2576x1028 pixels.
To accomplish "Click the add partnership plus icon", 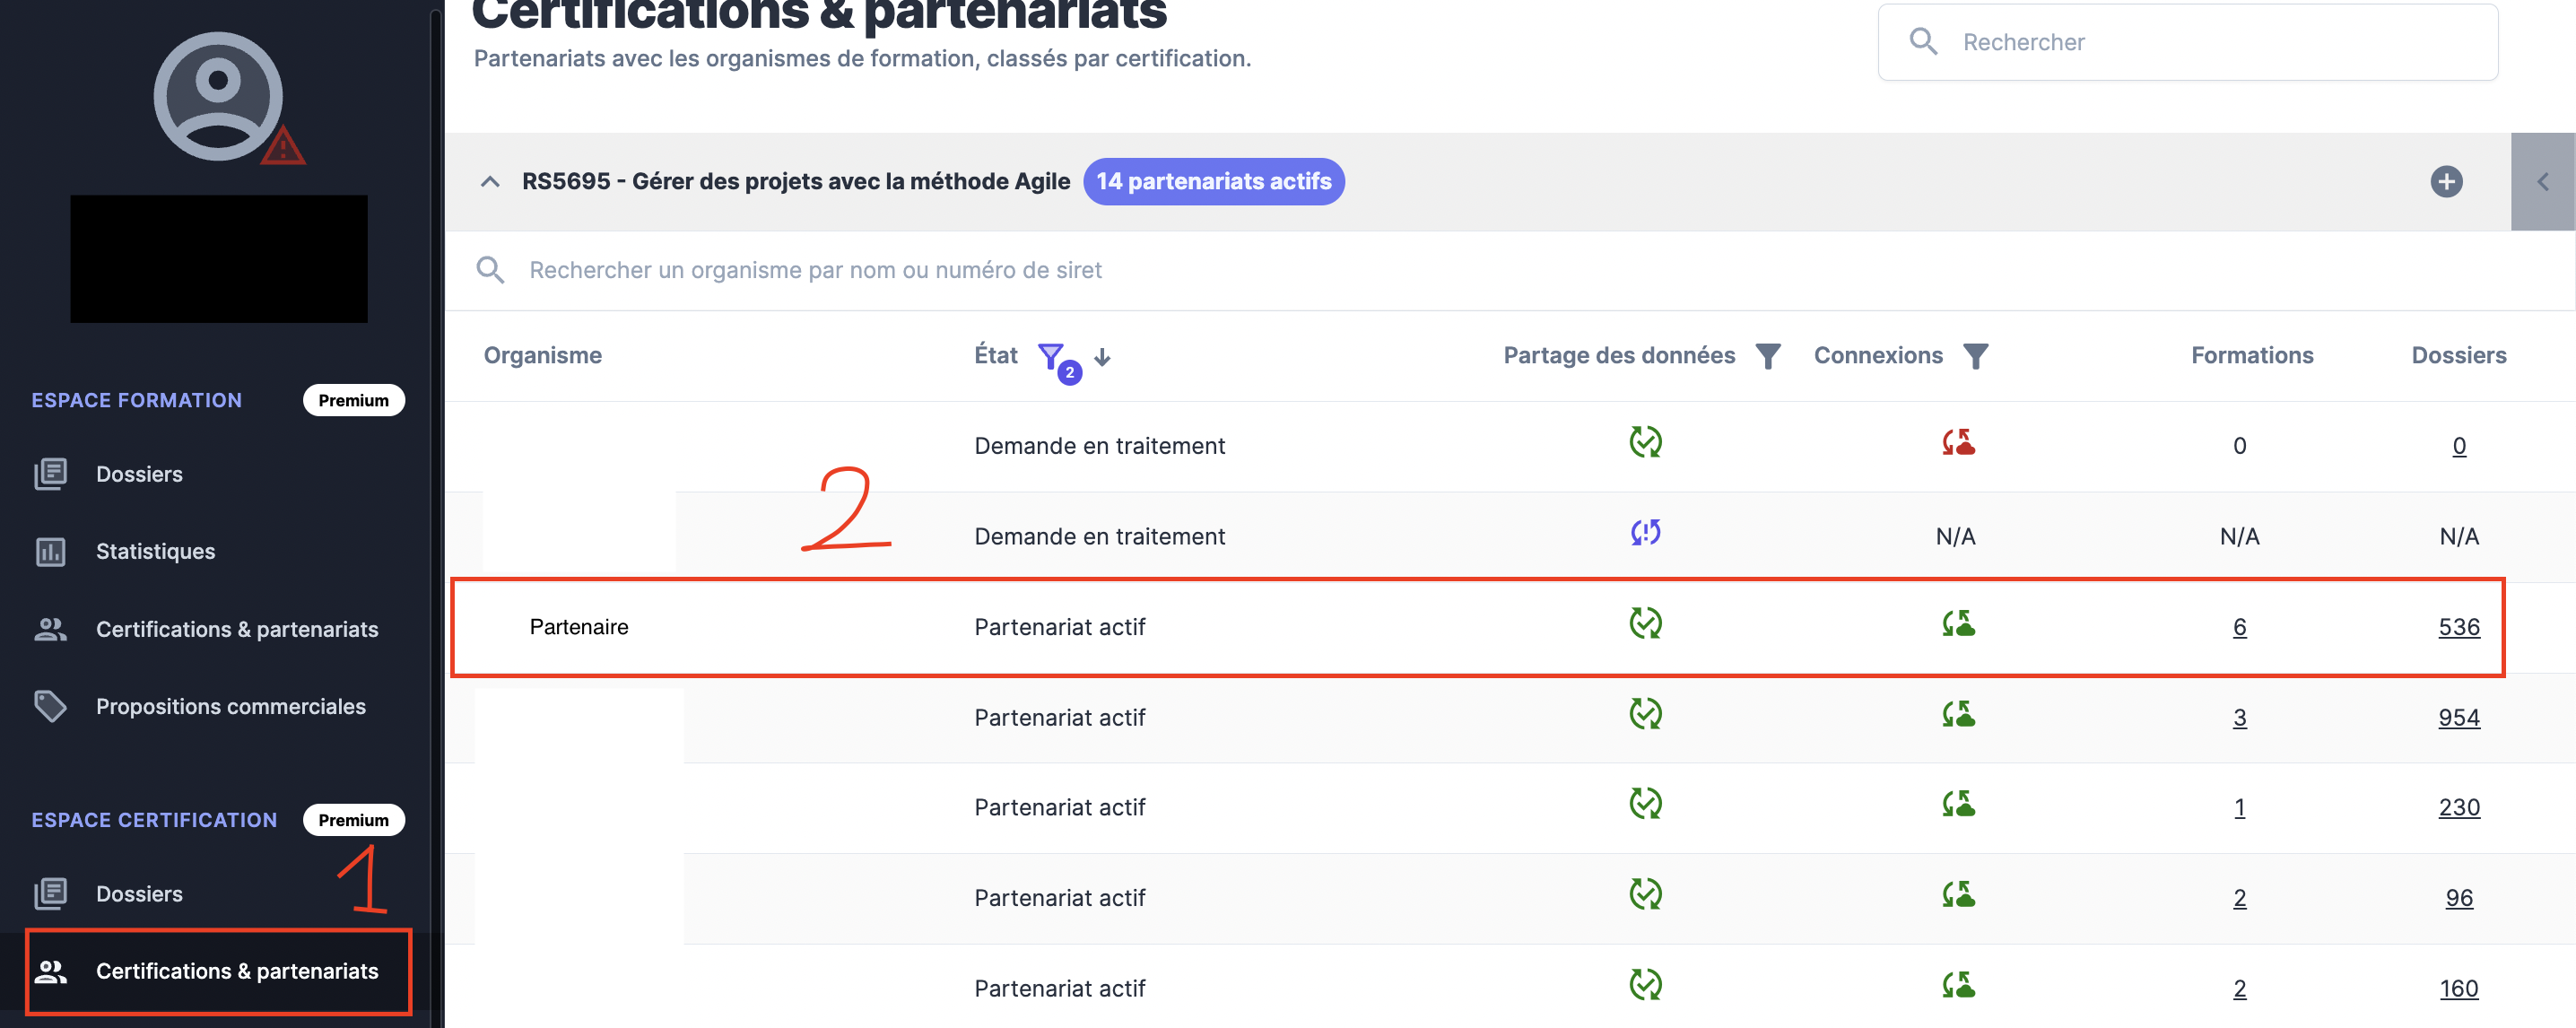I will point(2446,182).
